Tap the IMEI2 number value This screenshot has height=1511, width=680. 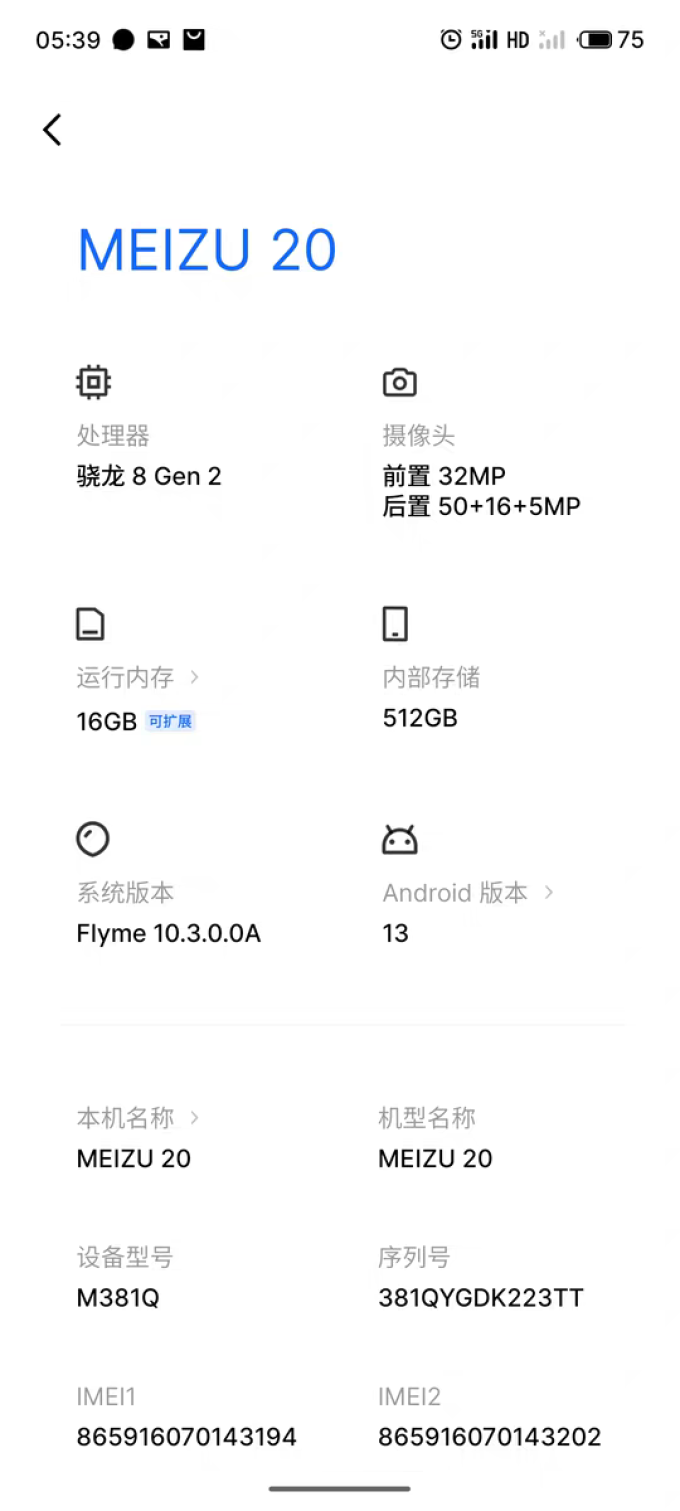point(488,1436)
